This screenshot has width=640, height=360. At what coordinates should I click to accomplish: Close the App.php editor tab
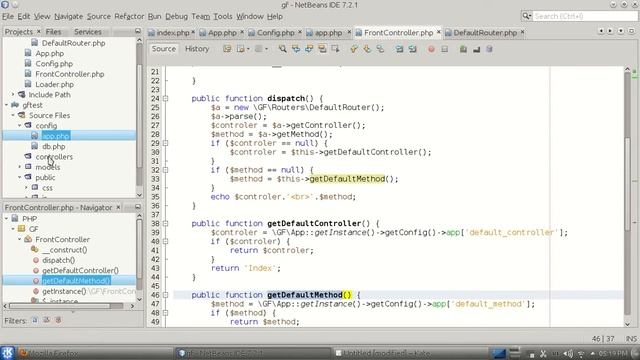(242, 32)
